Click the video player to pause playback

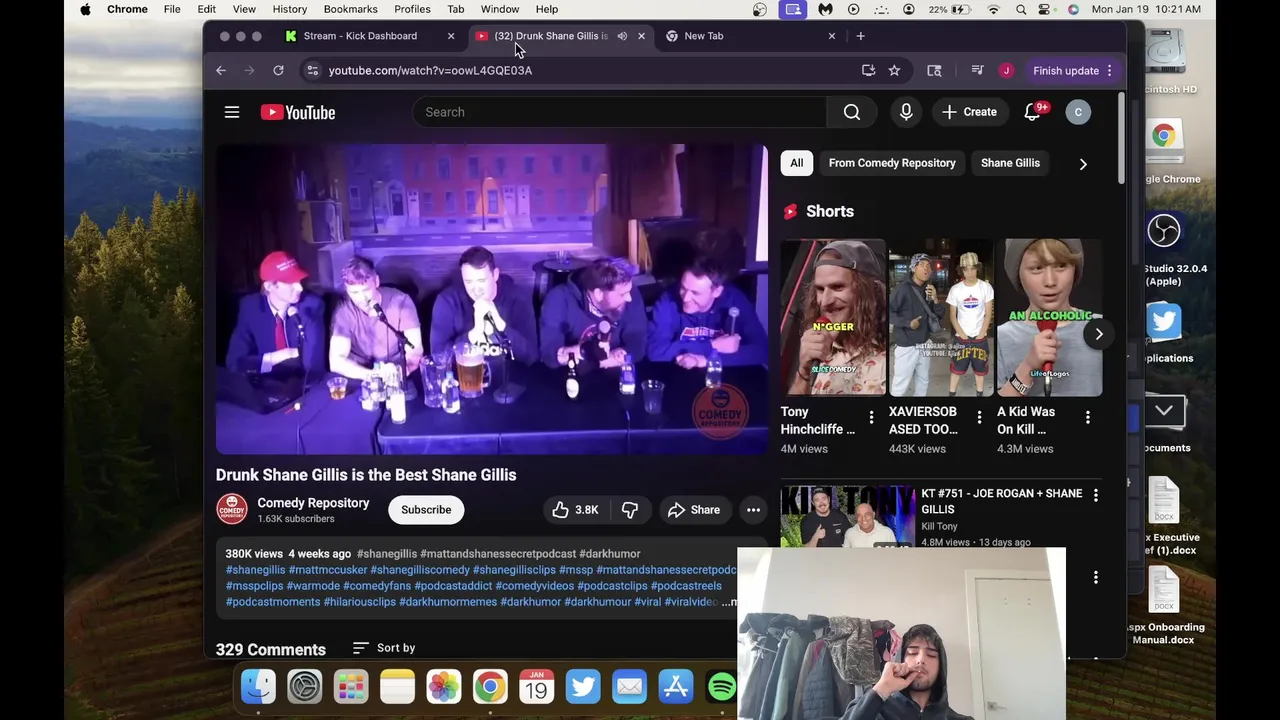pos(492,300)
